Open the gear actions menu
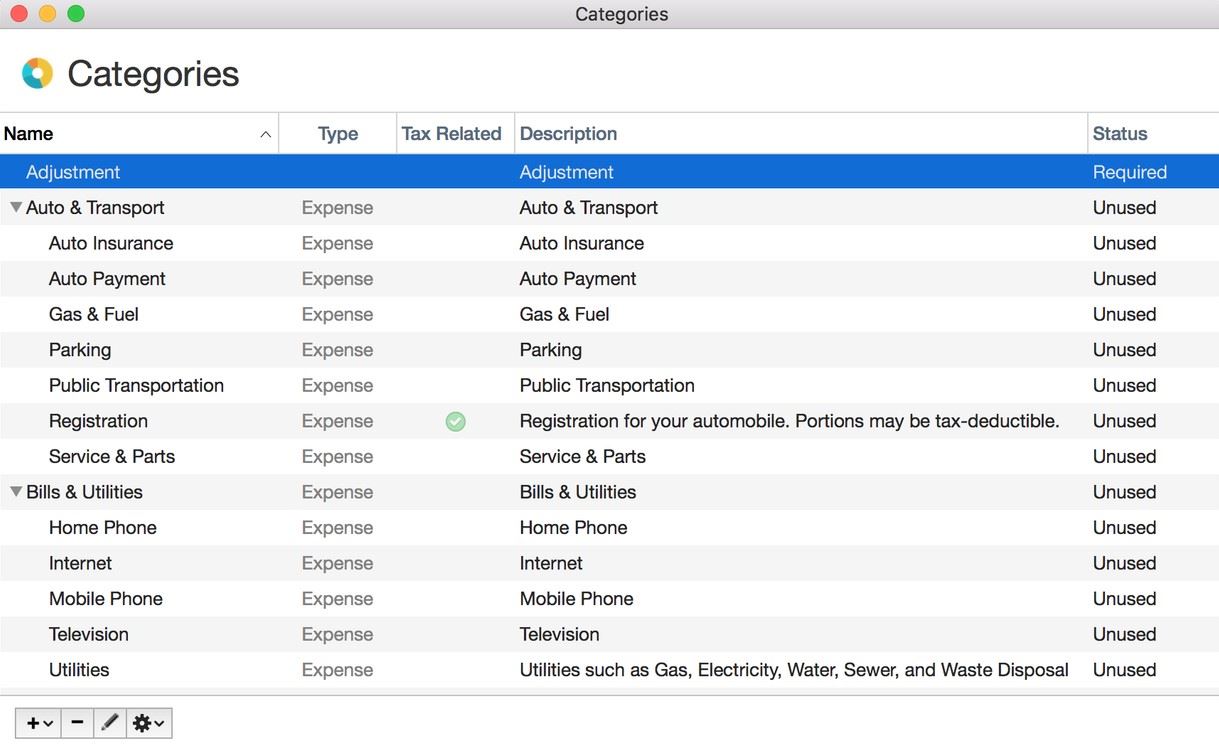 [x=148, y=723]
